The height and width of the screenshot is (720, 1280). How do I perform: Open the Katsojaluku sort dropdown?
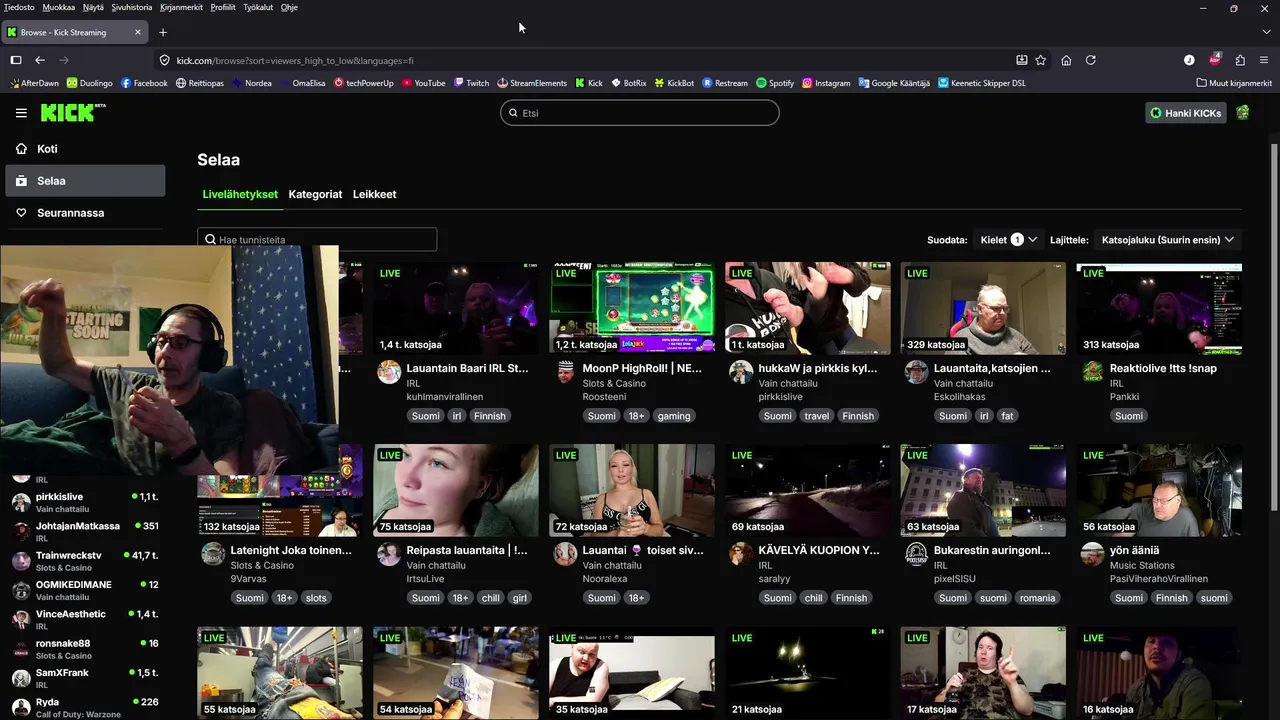1168,240
